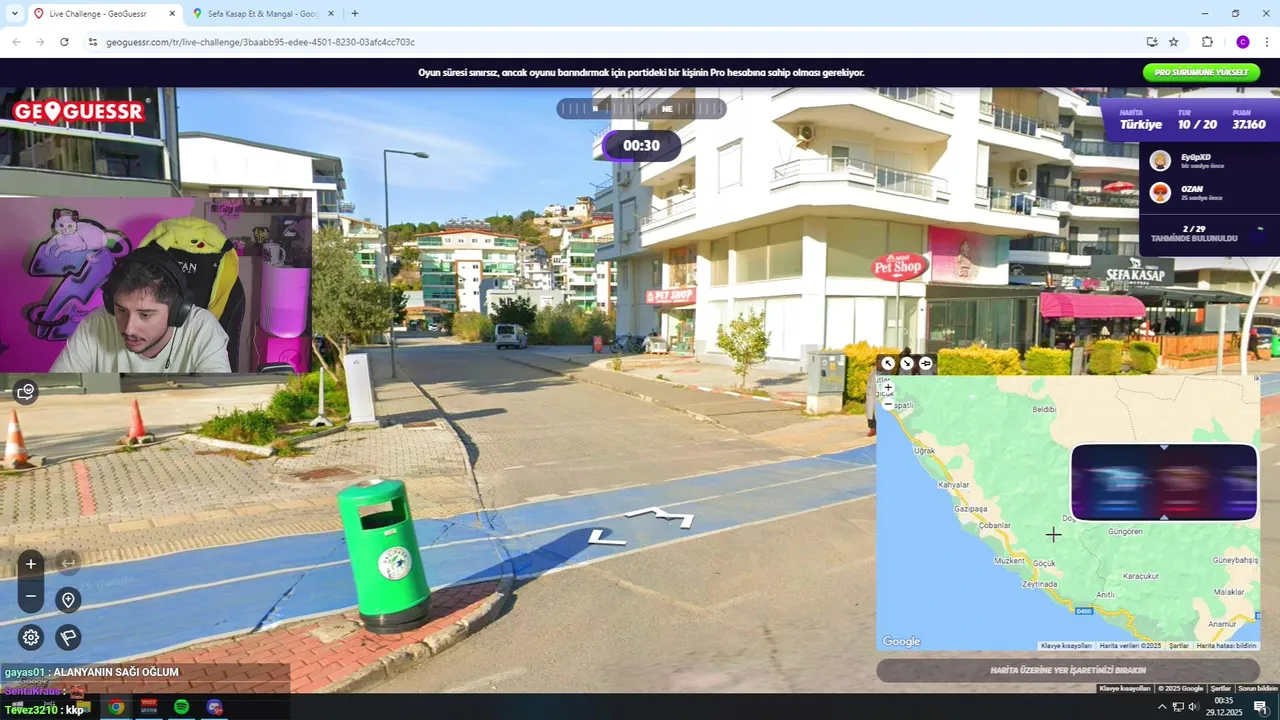1280x720 pixels.
Task: Click Gazipaşa on the guess map
Action: [970, 509]
